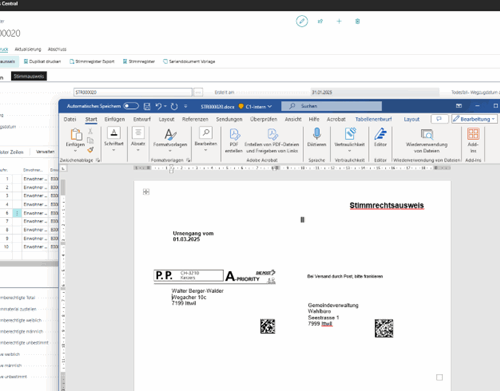Image resolution: width=500 pixels, height=391 pixels.
Task: Click Stimmregister Export action
Action: [x=92, y=61]
